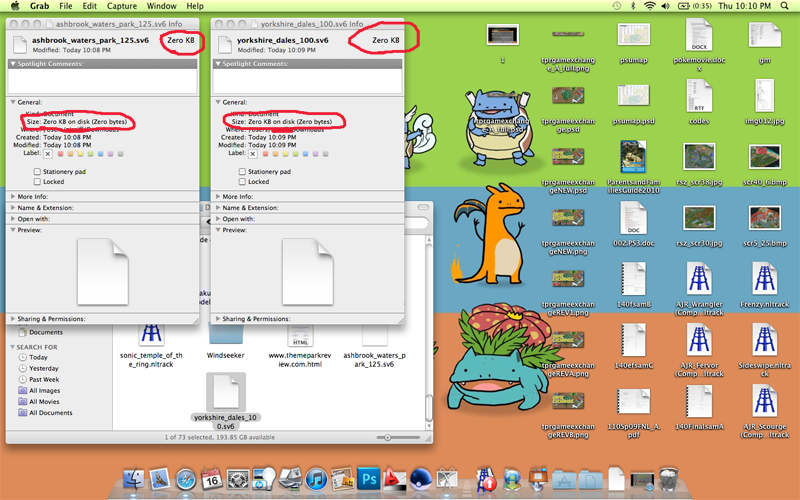Select the Sideswipe.nltrack desktop file
Viewport: 800px width, 500px height.
coord(764,350)
